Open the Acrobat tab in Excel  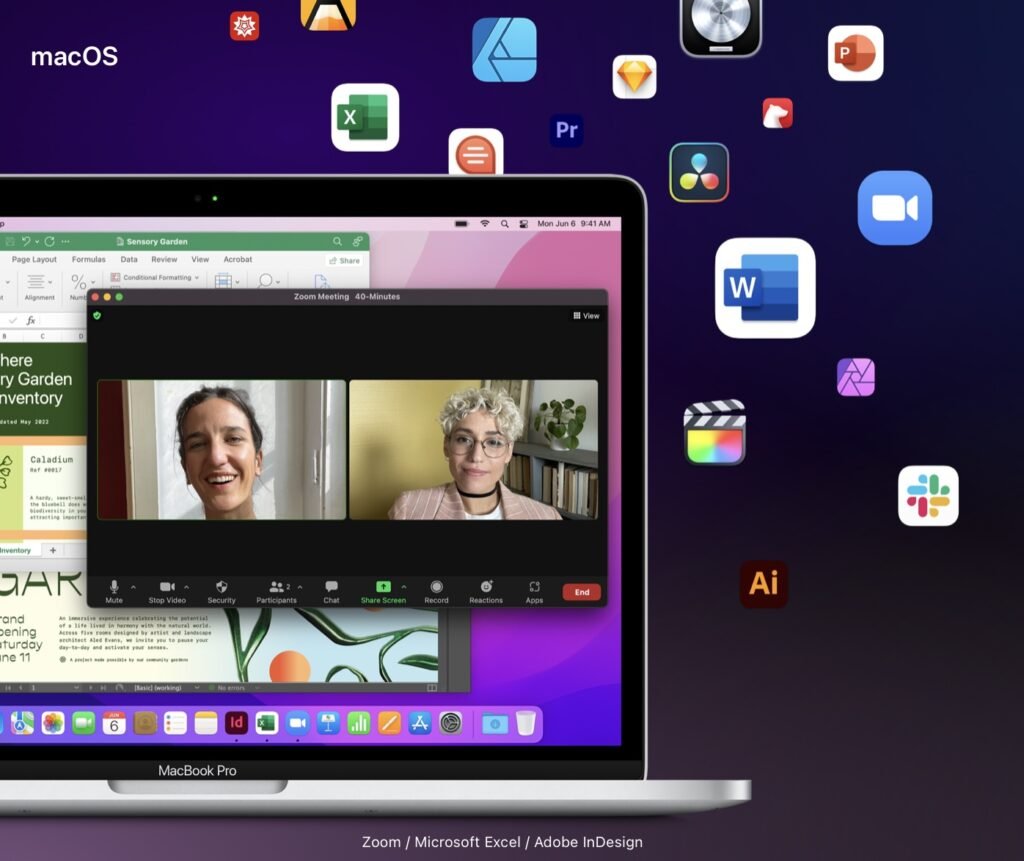pyautogui.click(x=238, y=259)
